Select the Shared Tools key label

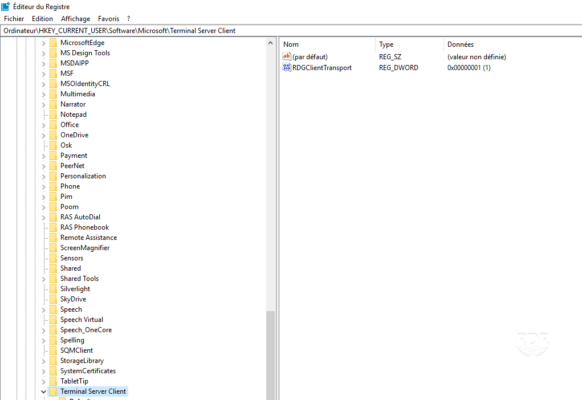click(x=79, y=279)
